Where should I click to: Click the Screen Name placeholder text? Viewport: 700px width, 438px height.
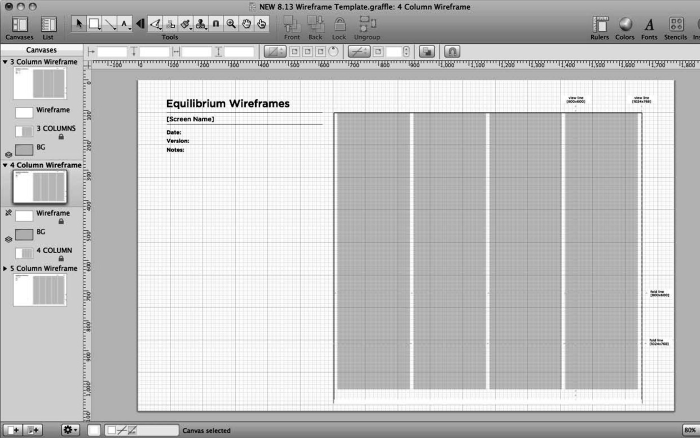[x=190, y=120]
